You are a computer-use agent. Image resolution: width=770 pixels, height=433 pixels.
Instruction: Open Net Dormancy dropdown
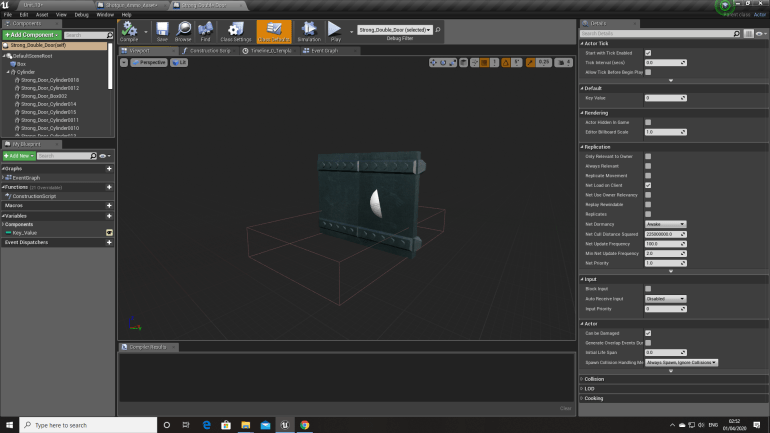click(x=665, y=224)
